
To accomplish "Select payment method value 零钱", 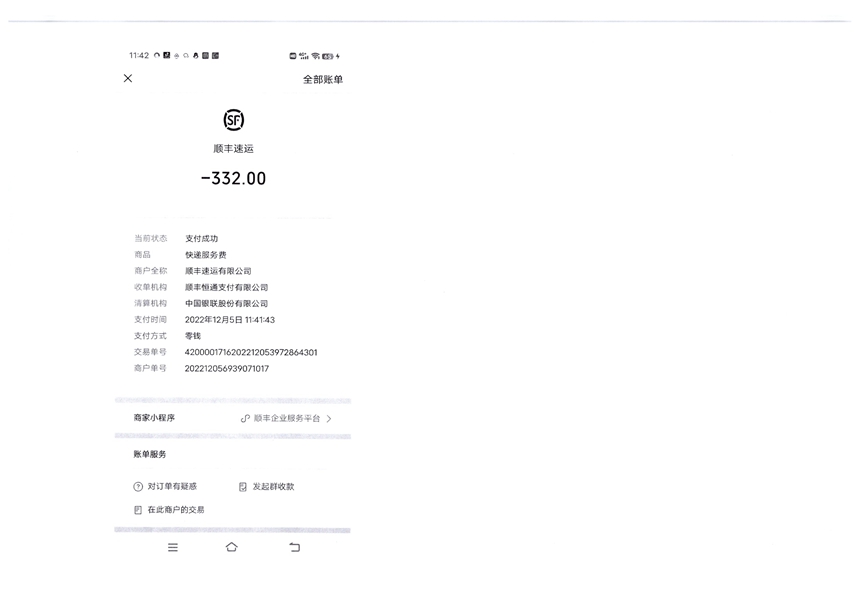I will click(193, 336).
